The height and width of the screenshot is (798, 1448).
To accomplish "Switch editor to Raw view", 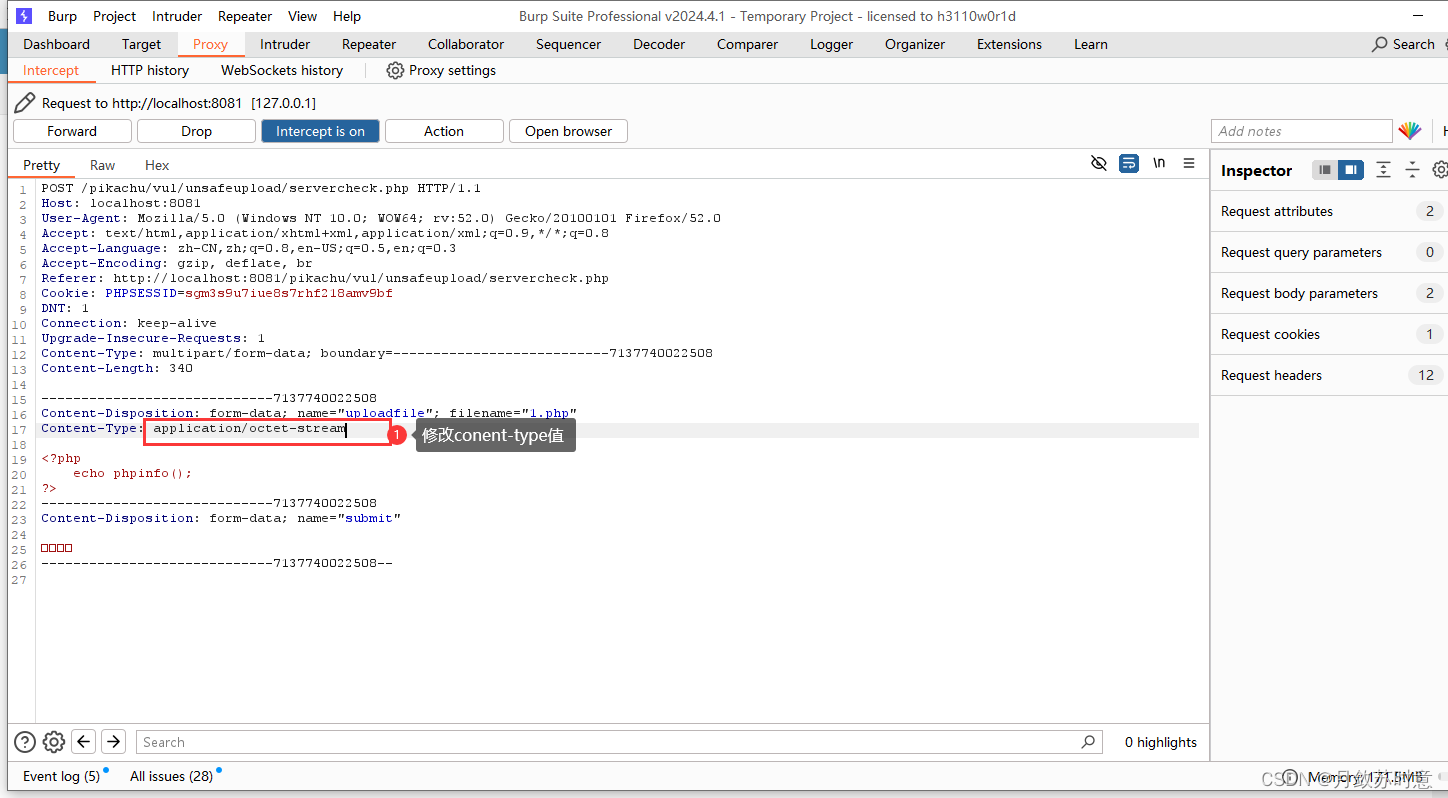I will click(102, 165).
